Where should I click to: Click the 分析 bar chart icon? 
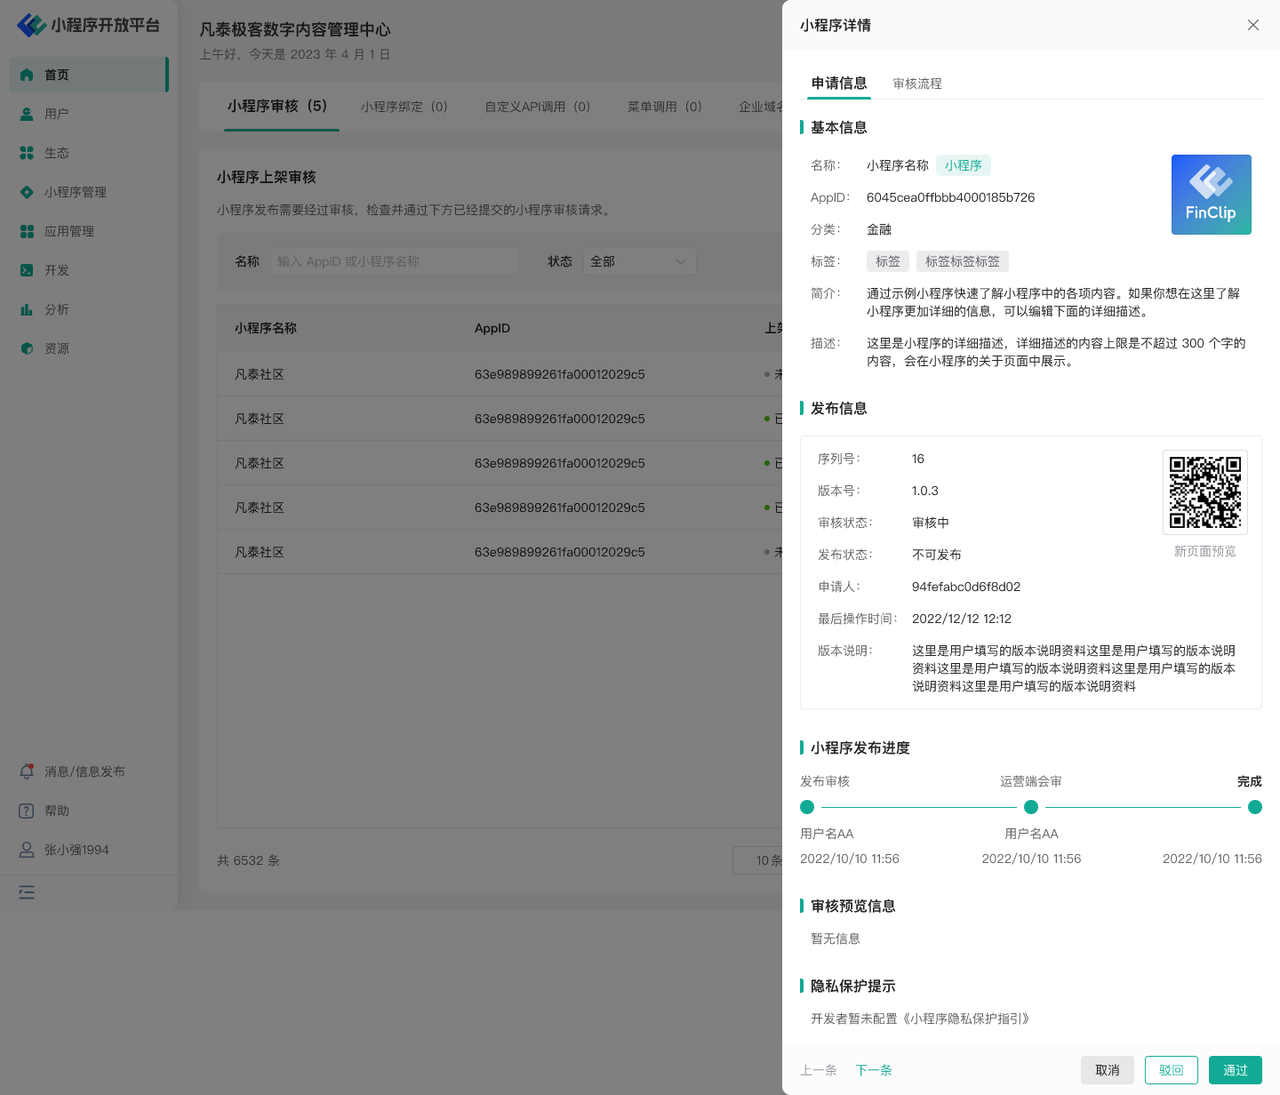[x=27, y=310]
